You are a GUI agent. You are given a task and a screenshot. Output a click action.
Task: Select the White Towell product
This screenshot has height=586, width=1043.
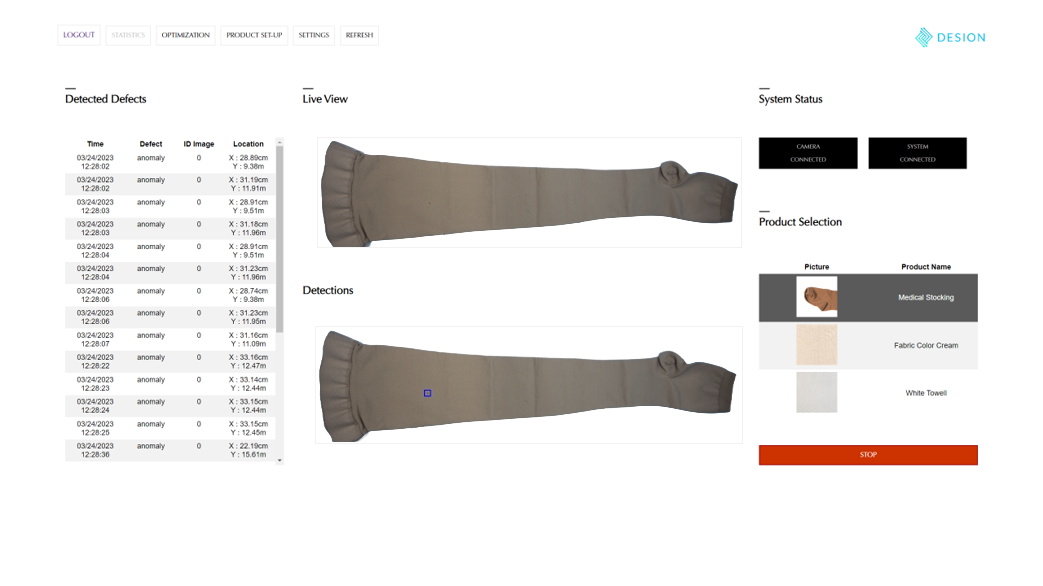(x=868, y=393)
